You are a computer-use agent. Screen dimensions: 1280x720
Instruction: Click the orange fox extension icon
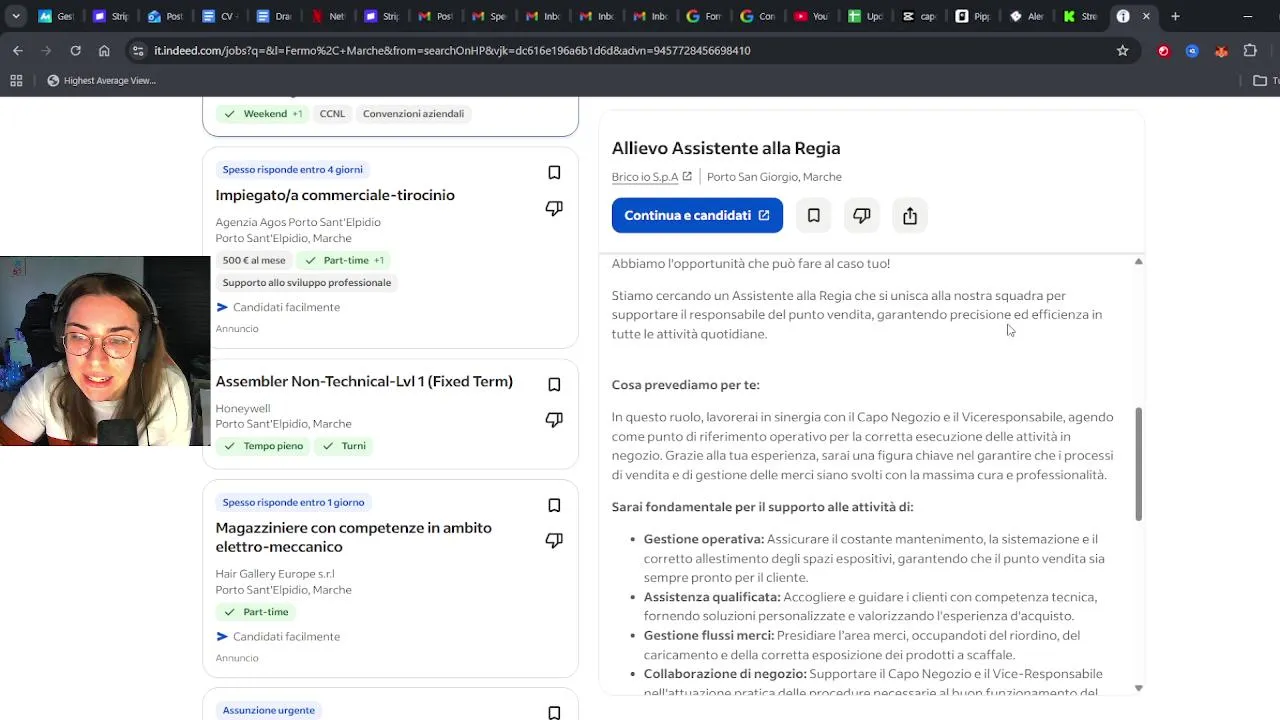1221,50
